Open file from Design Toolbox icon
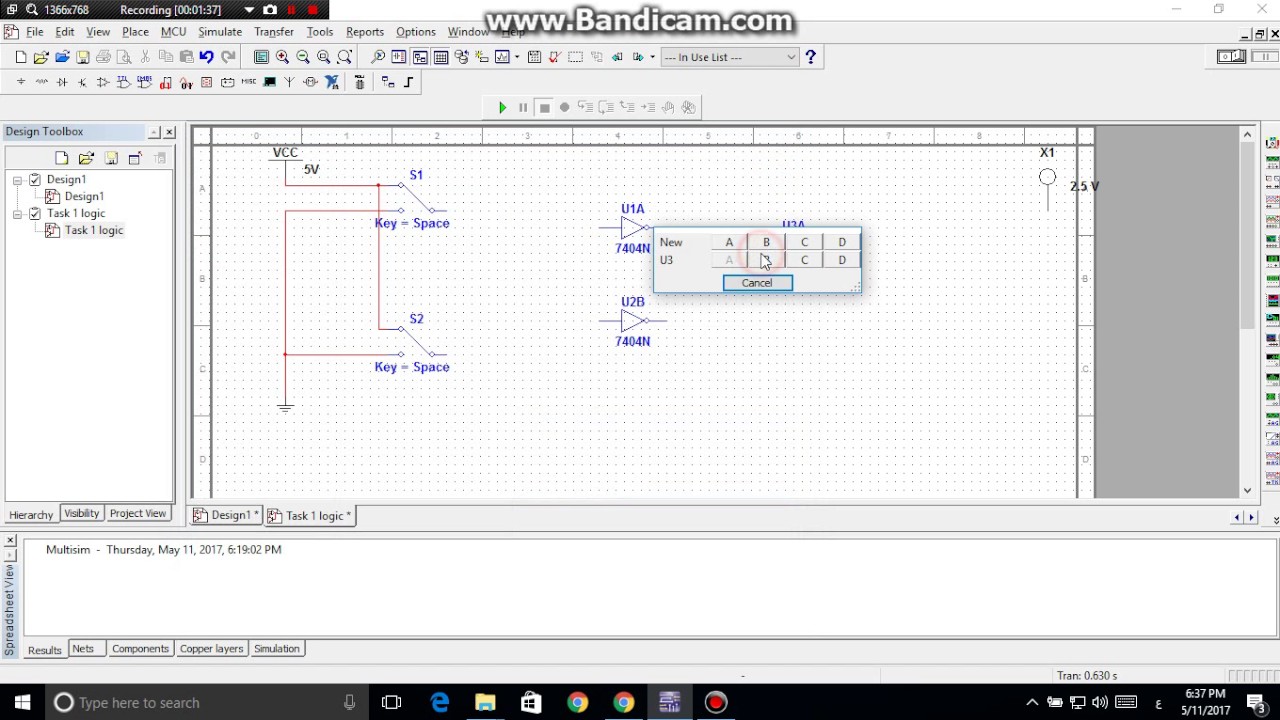Viewport: 1280px width, 720px height. point(86,158)
